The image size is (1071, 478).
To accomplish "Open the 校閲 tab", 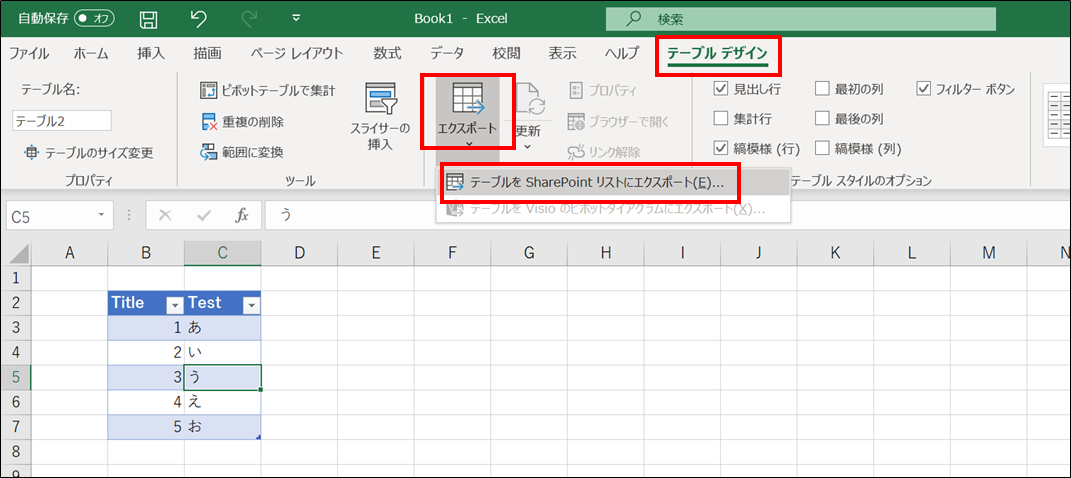I will (x=507, y=53).
